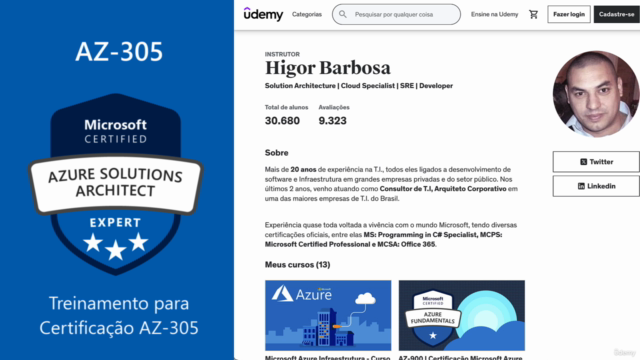Image resolution: width=640 pixels, height=360 pixels.
Task: Click the 'Microsoft Azure Infraestrutura' course title
Action: [327, 358]
